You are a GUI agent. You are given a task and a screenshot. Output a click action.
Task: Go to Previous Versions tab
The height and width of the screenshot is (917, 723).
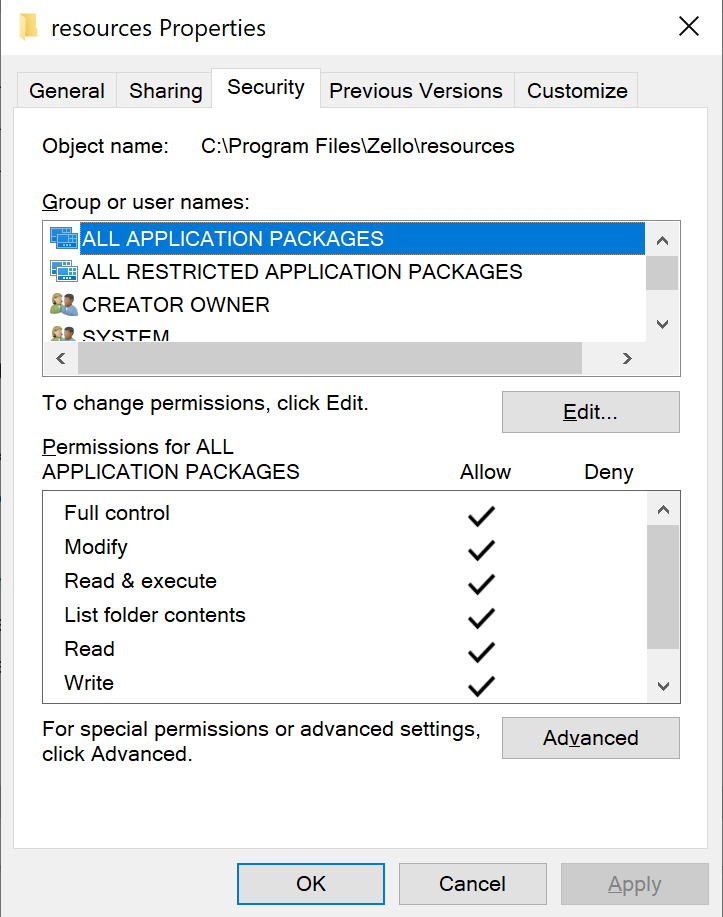[x=416, y=91]
